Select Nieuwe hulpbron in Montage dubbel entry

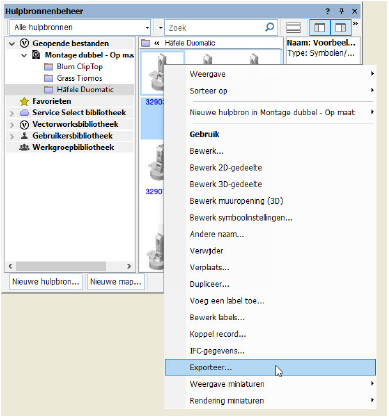point(270,112)
